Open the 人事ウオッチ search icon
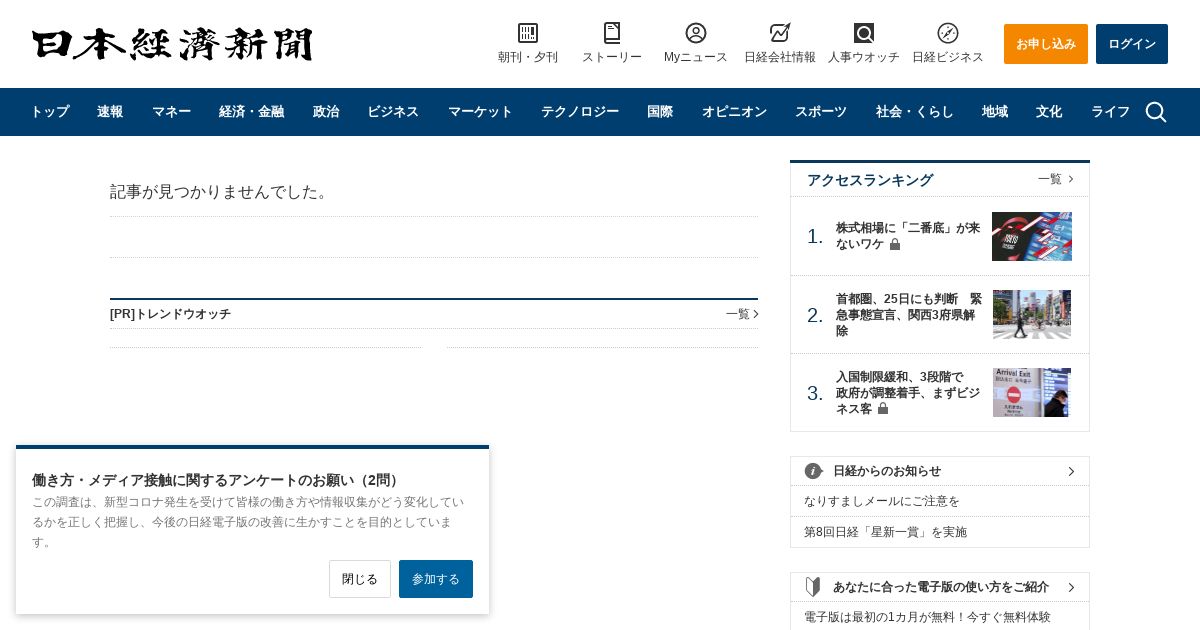Screen dimensions: 1200x630 pyautogui.click(x=864, y=33)
